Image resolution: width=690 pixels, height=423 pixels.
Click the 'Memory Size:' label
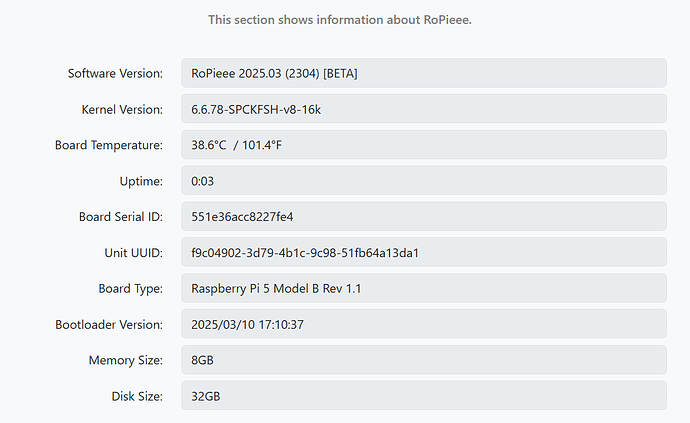125,360
